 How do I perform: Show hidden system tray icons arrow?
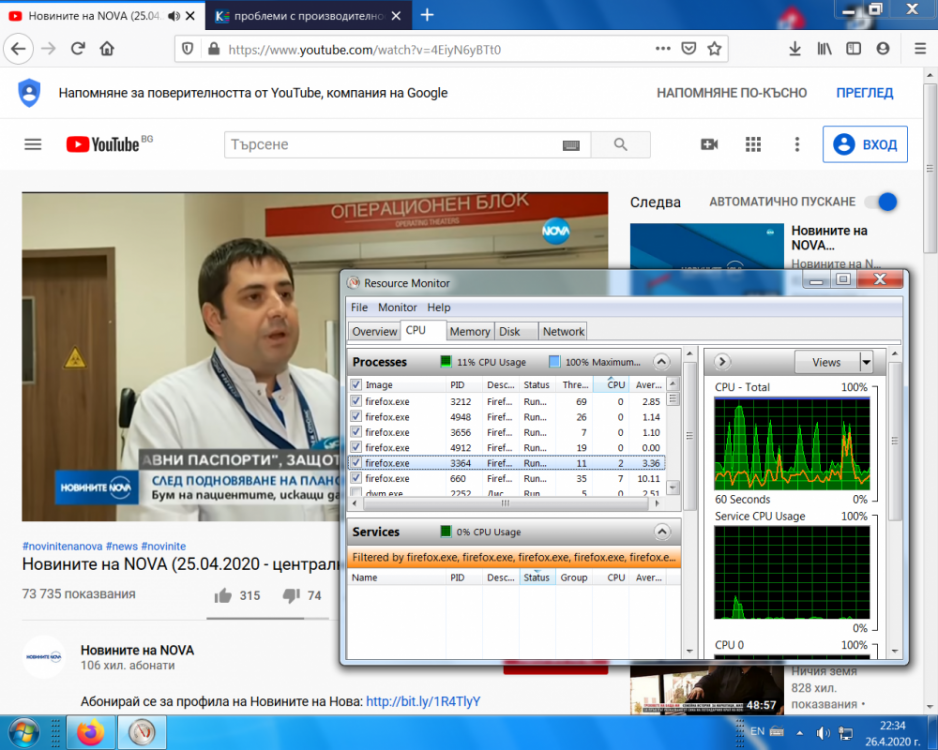(x=800, y=732)
